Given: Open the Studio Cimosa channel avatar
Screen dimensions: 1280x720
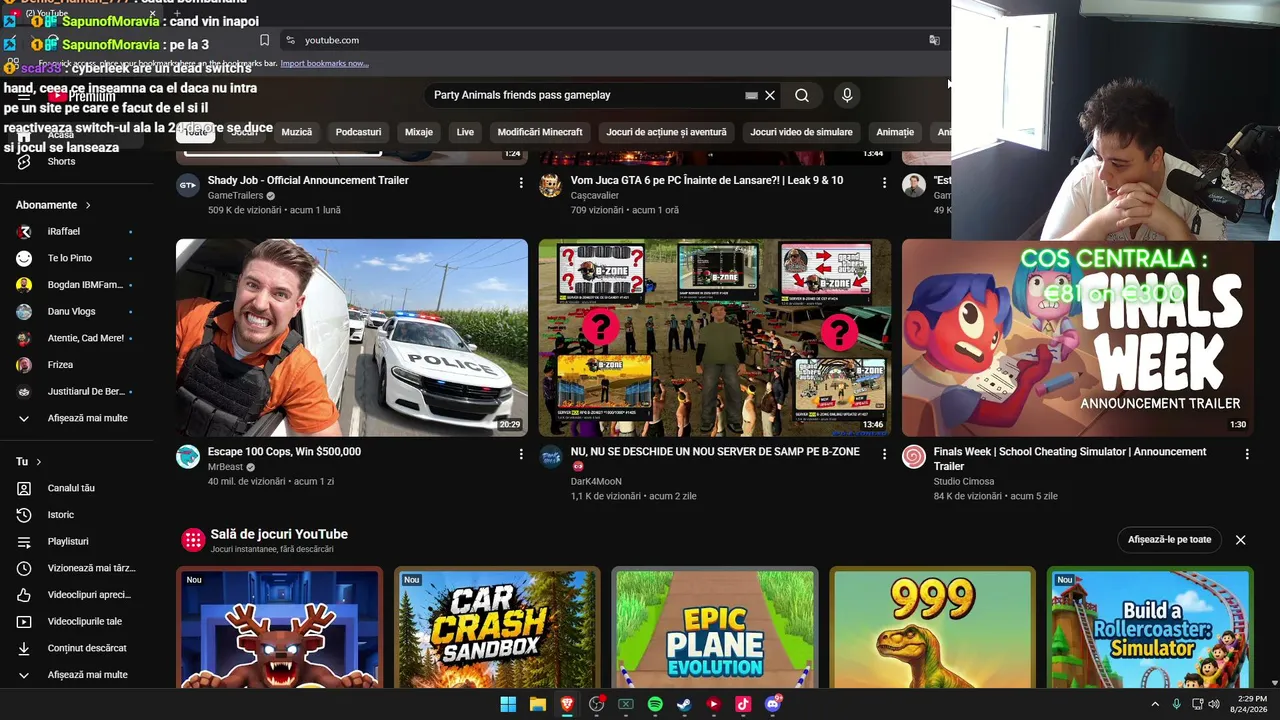Looking at the screenshot, I should 914,457.
